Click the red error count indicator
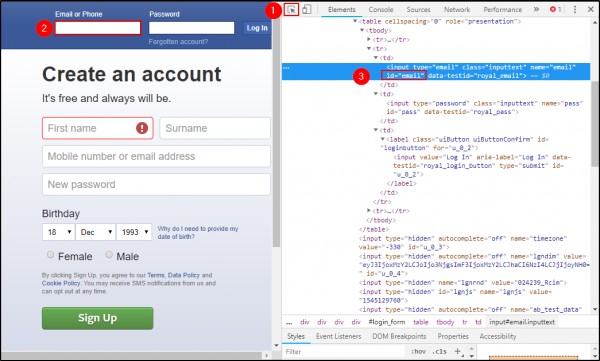The width and height of the screenshot is (600, 361). coord(556,9)
